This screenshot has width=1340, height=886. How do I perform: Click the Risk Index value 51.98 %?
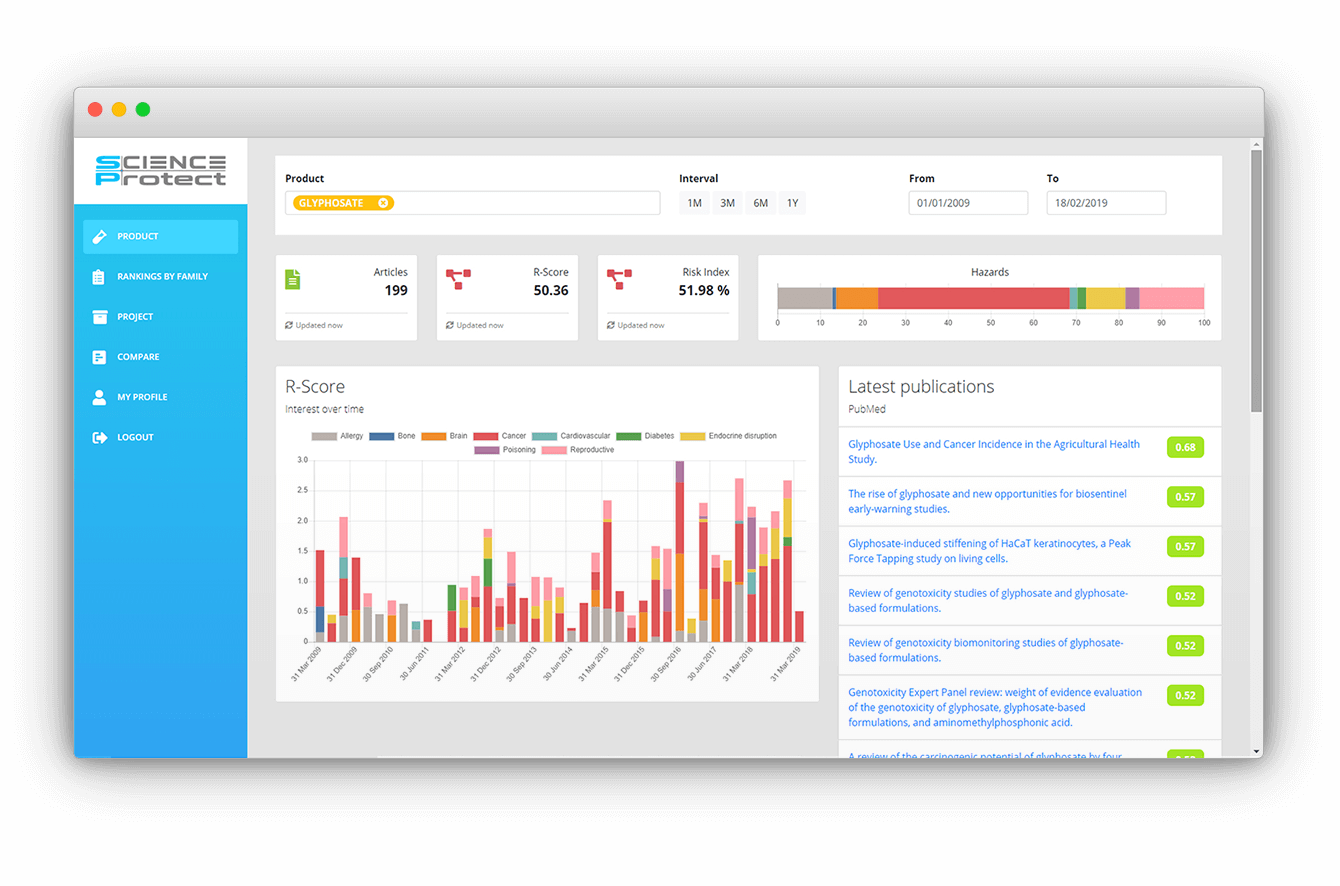point(704,291)
